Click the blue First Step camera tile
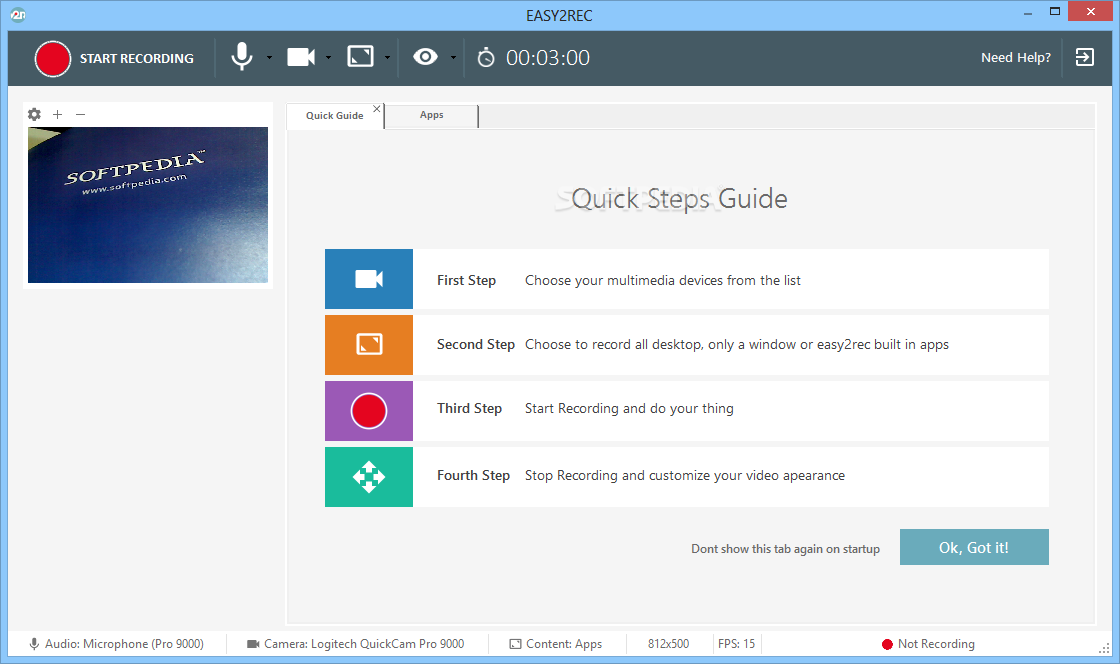Image resolution: width=1120 pixels, height=664 pixels. tap(369, 279)
